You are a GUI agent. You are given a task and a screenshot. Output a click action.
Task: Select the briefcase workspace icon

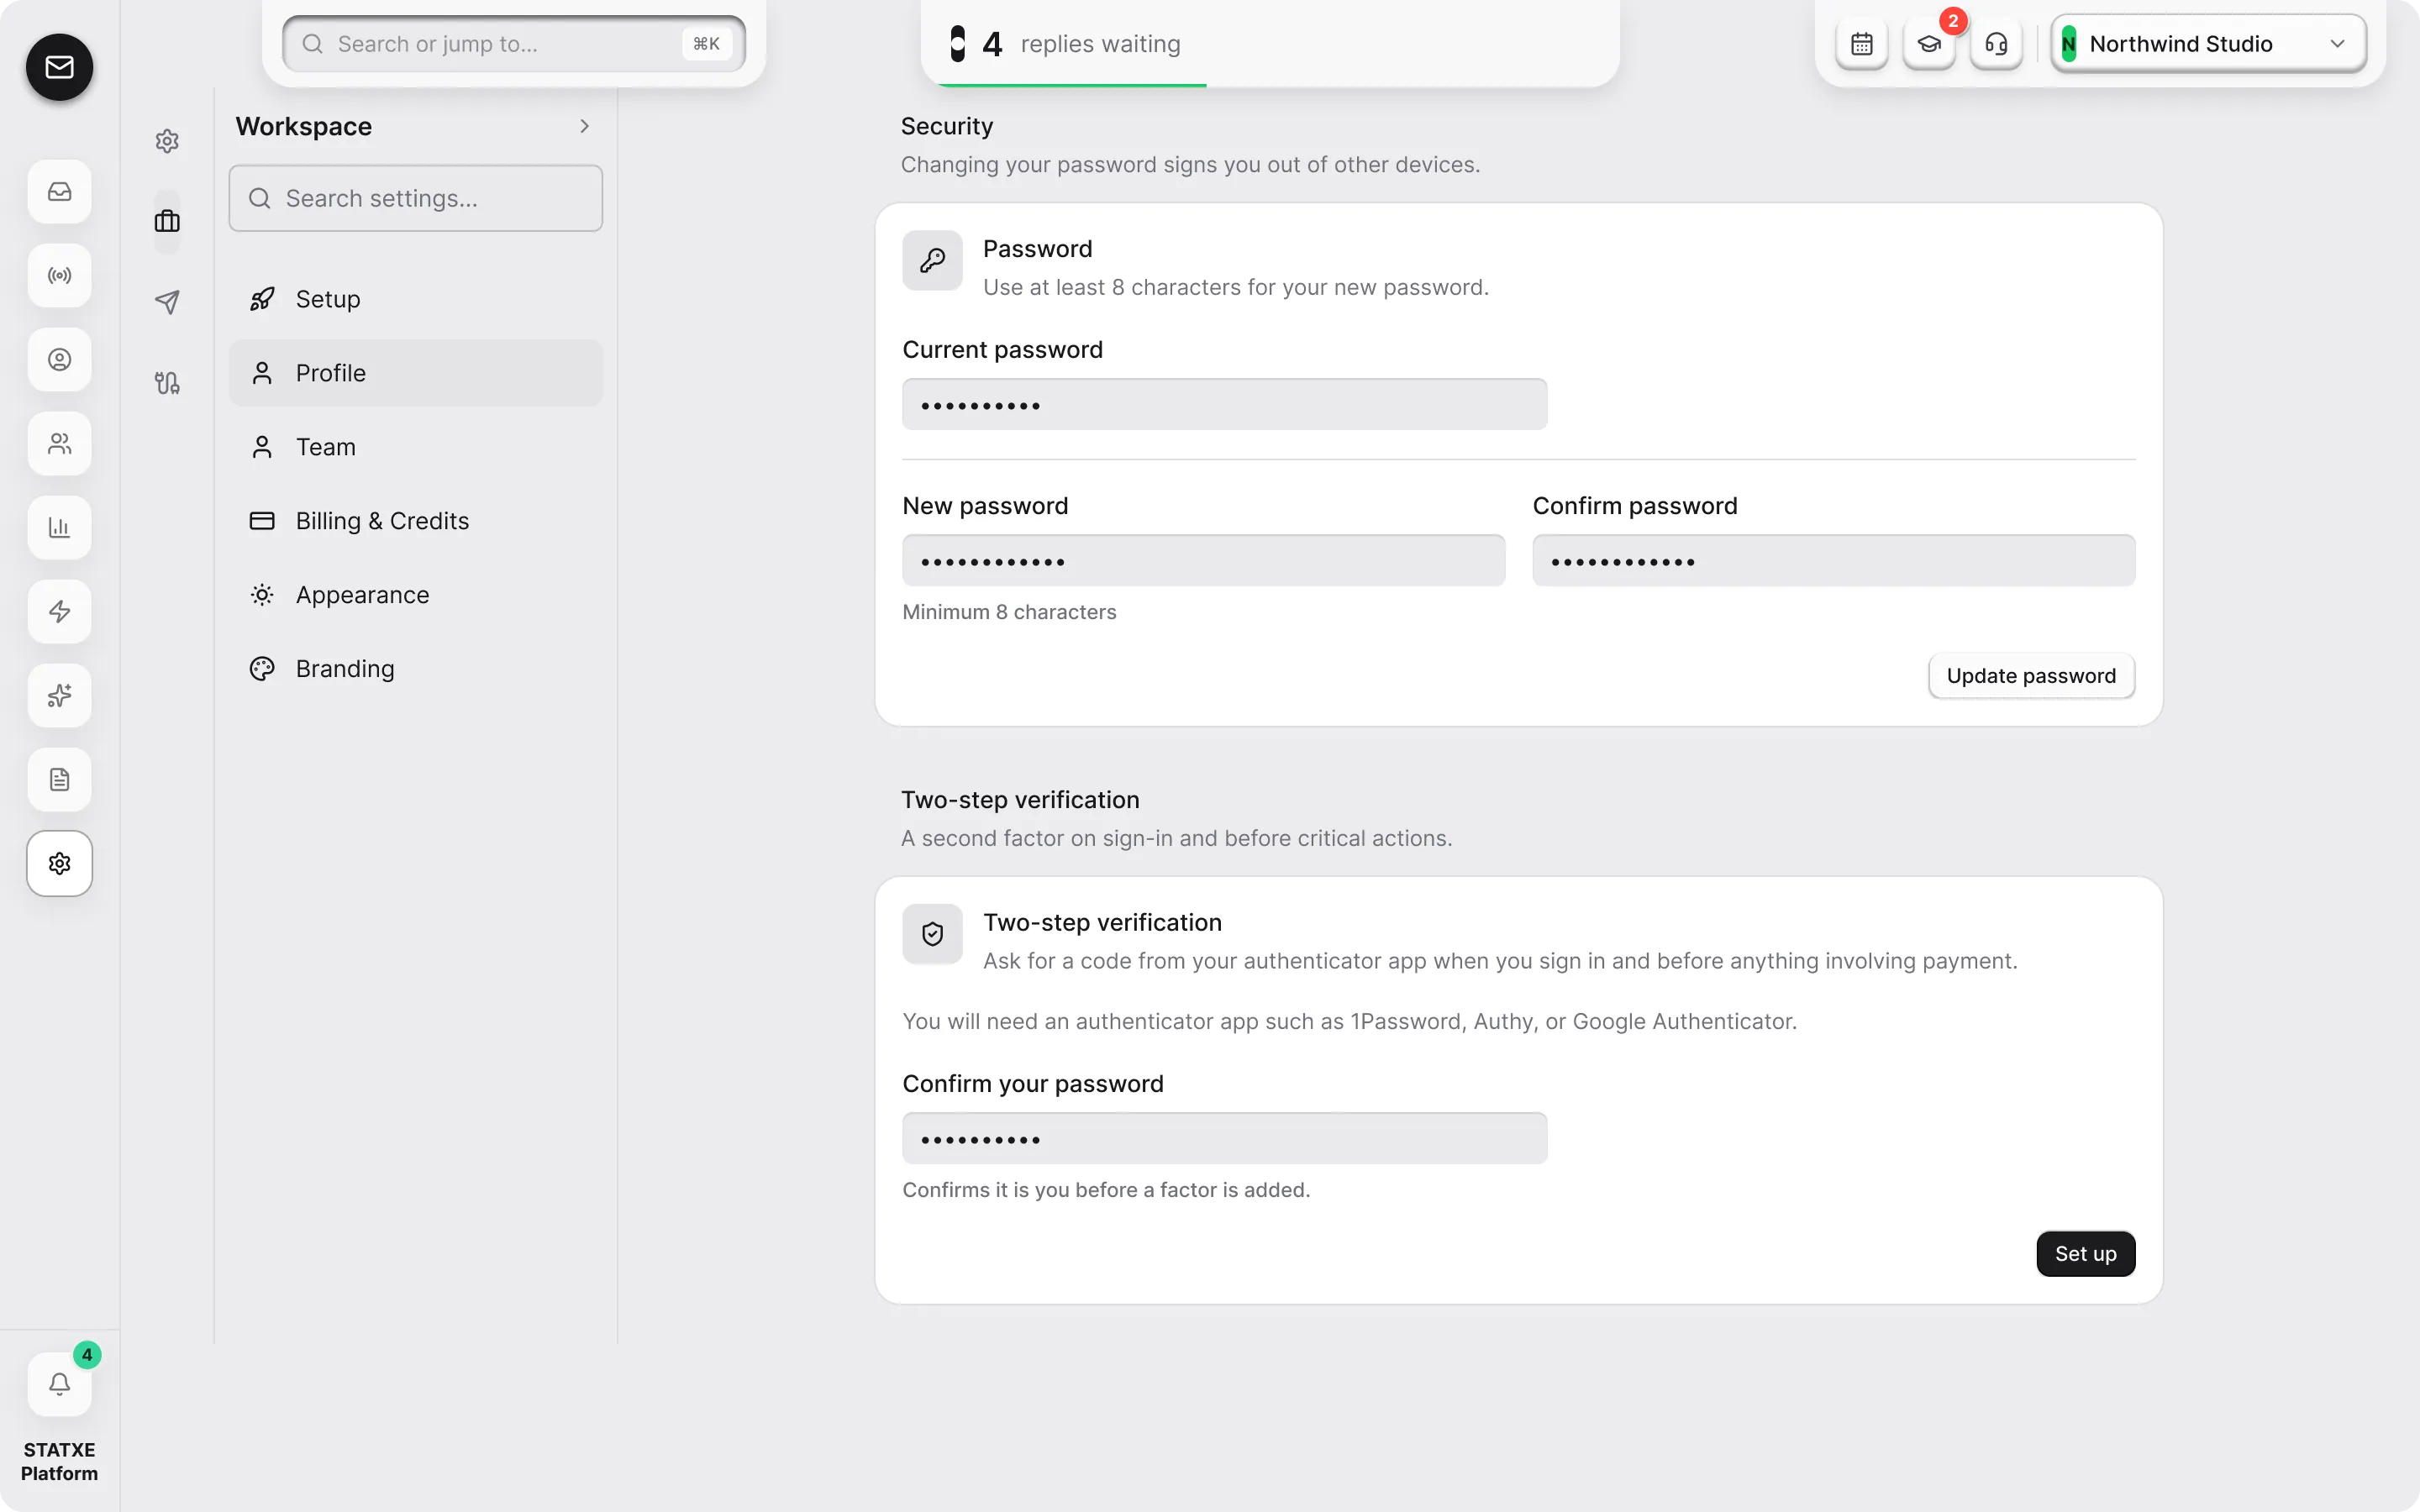coord(167,221)
